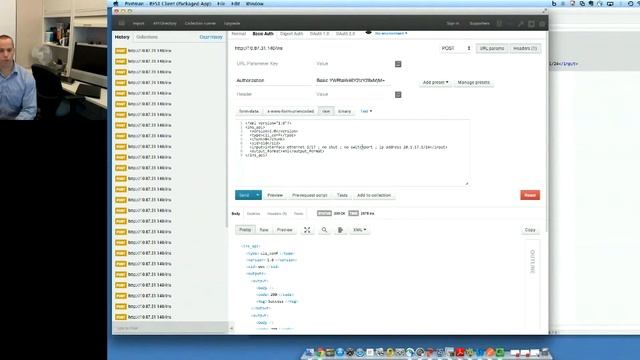Click the square icon left of the last toolbar icon
The image size is (640, 360).
point(531,24)
